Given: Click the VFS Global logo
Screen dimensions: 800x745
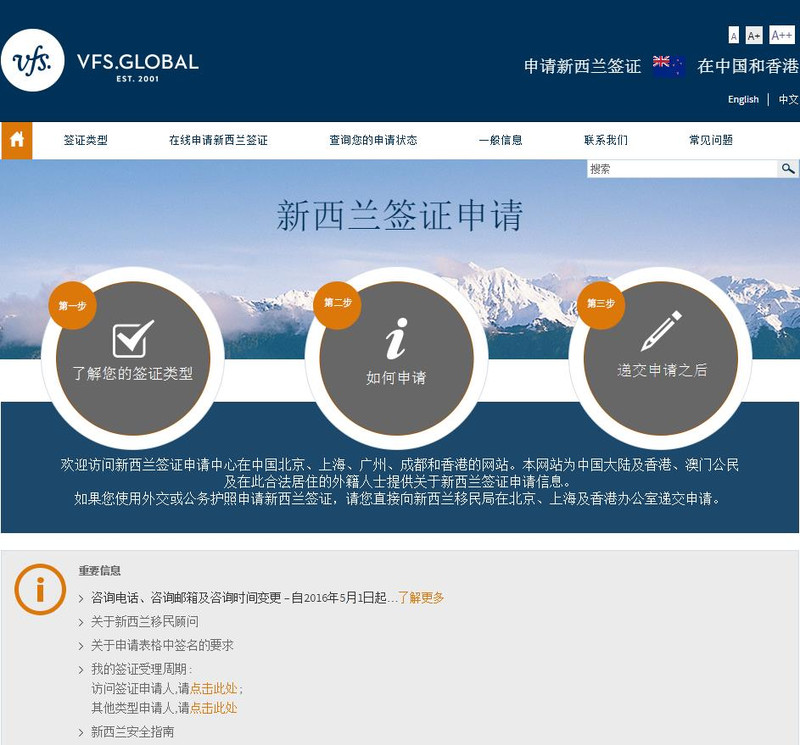Looking at the screenshot, I should tap(100, 62).
